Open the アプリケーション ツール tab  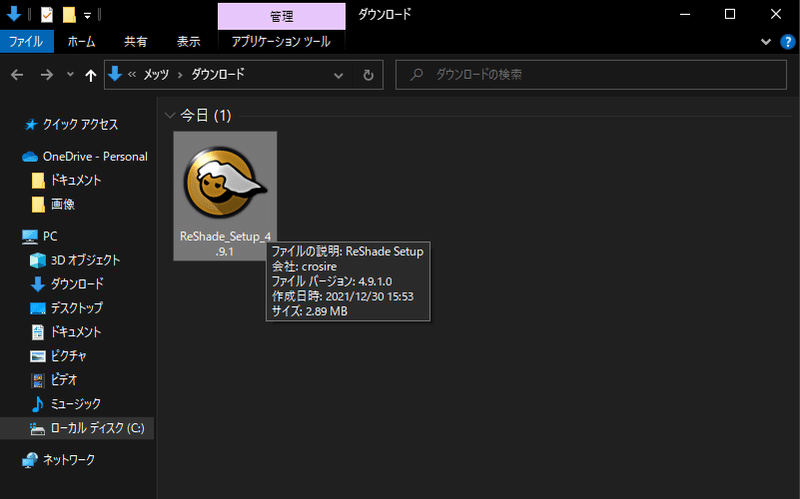(281, 41)
